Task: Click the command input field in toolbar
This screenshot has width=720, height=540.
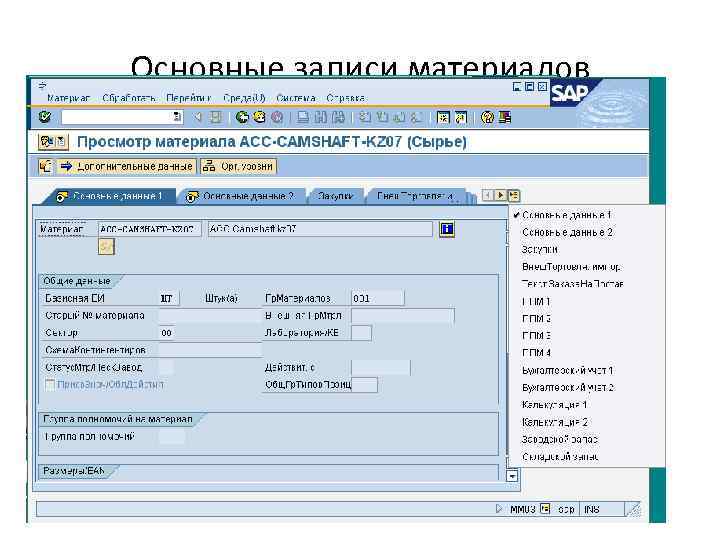Action: [117, 117]
